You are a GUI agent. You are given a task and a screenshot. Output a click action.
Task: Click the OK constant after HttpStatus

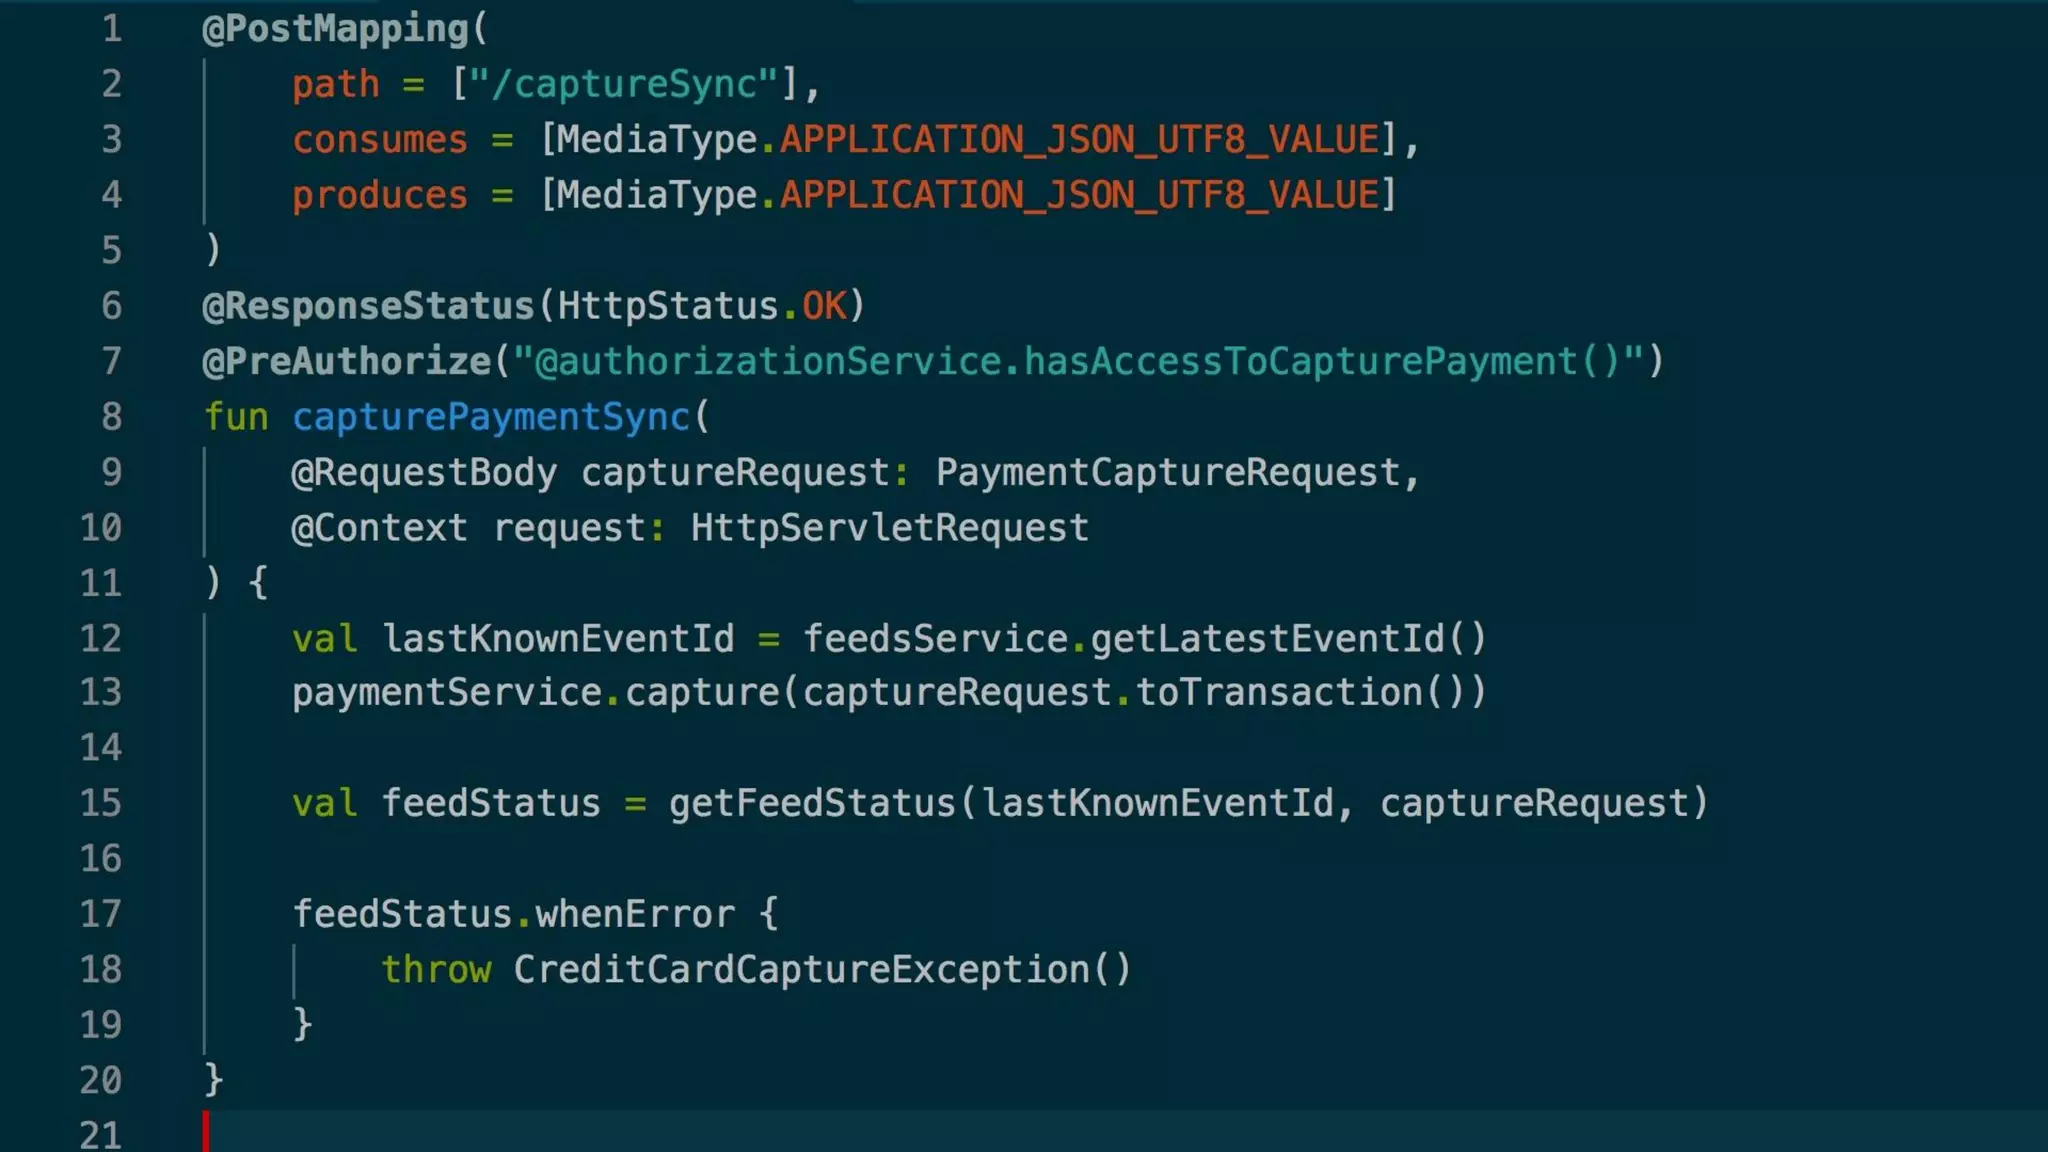[x=824, y=306]
